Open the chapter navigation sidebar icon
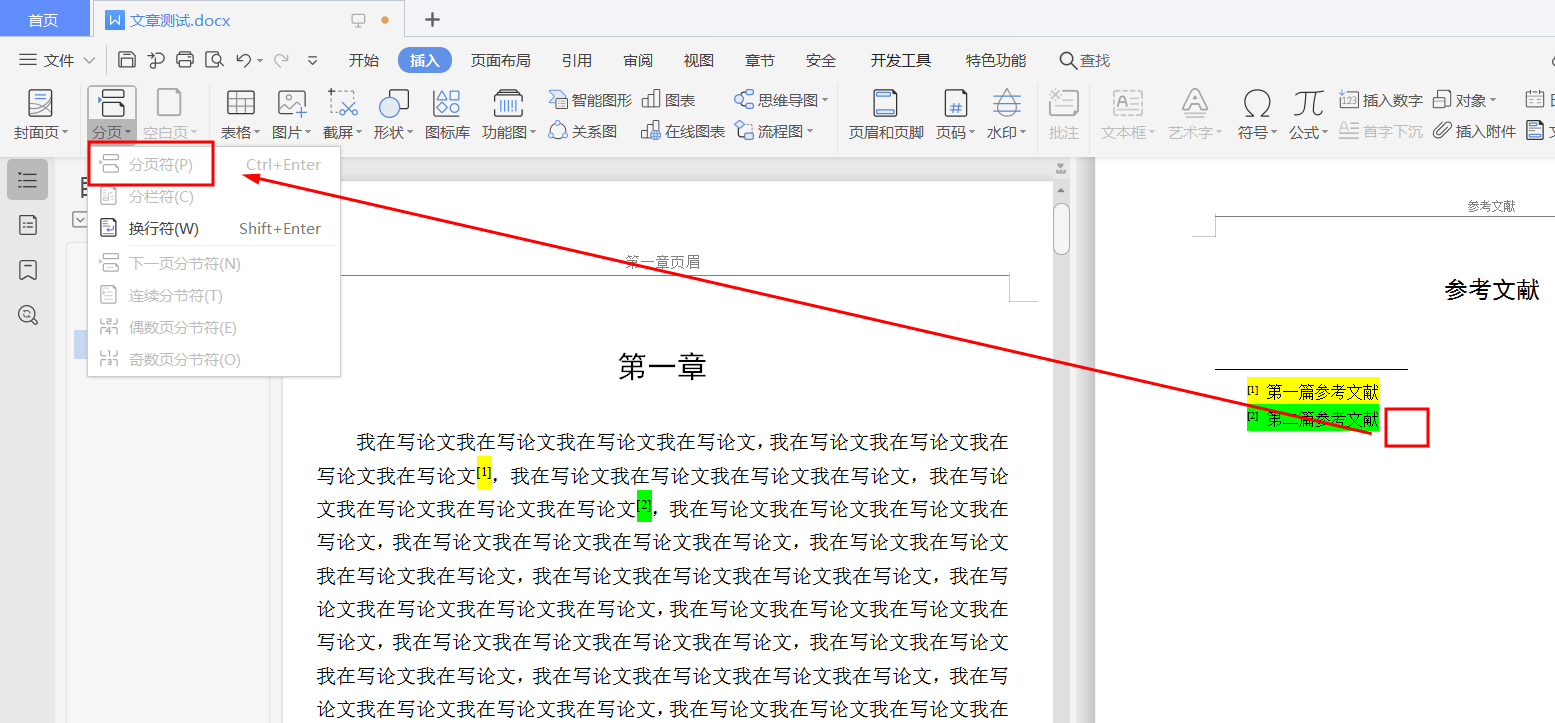The image size is (1555, 723). tap(28, 225)
